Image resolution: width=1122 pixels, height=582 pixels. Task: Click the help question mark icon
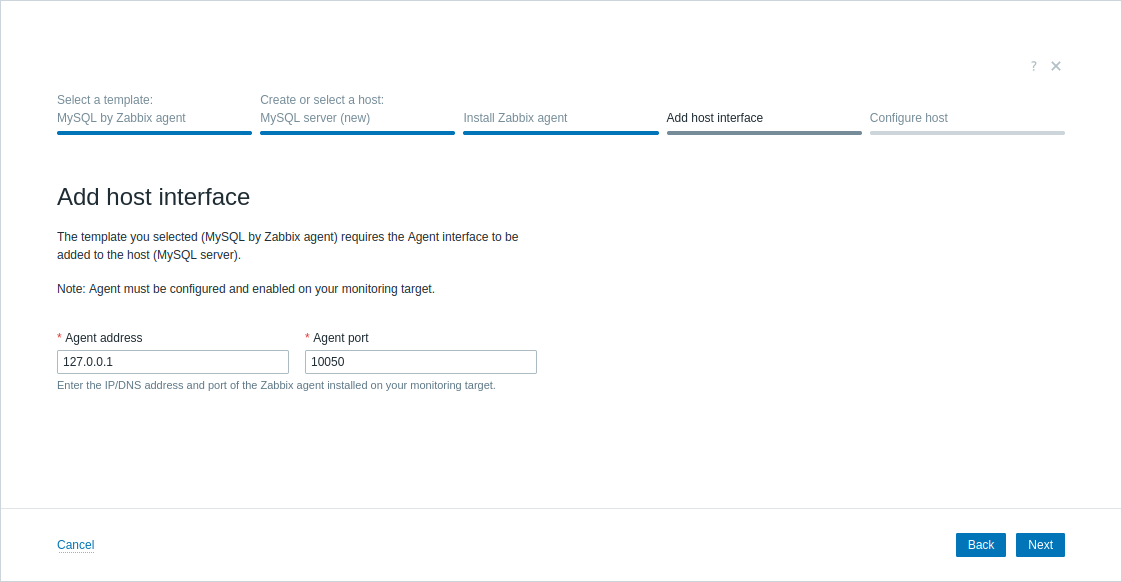pos(1033,66)
